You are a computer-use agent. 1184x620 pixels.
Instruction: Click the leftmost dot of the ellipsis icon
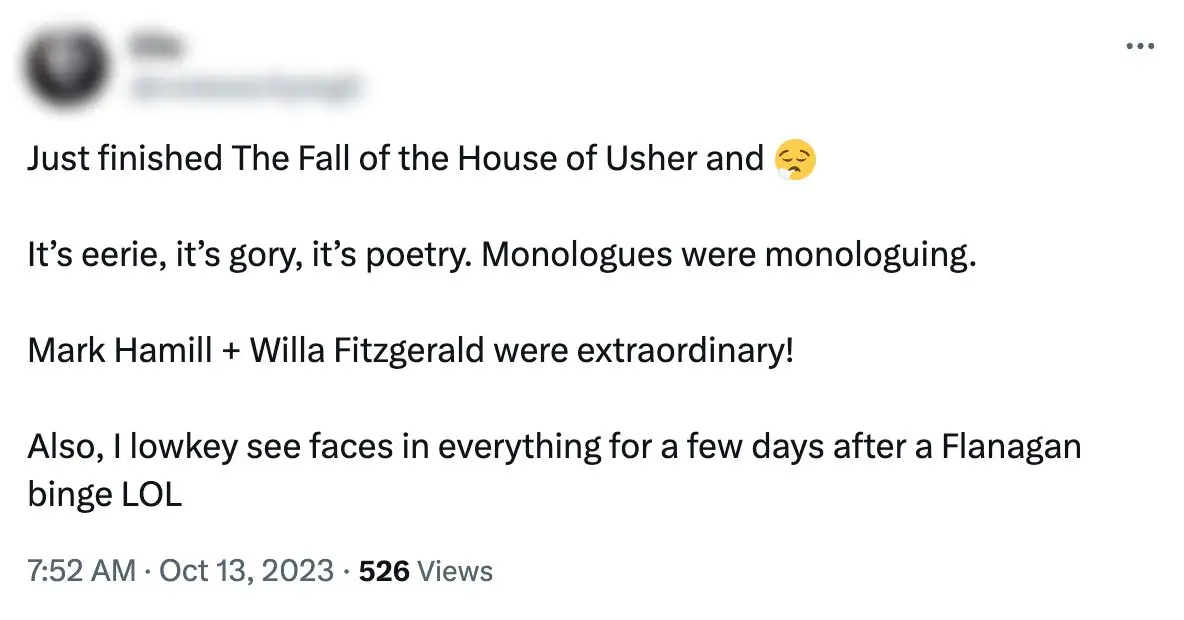(x=1128, y=45)
